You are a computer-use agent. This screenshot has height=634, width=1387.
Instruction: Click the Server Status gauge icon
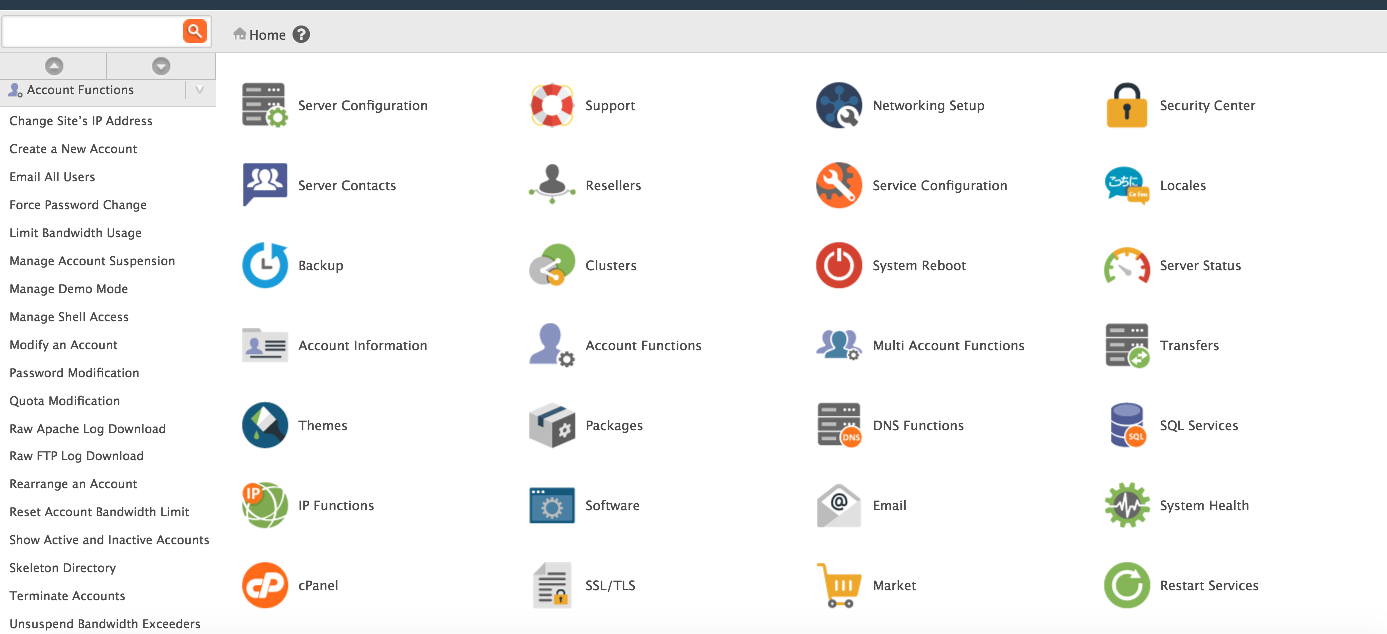tap(1127, 265)
